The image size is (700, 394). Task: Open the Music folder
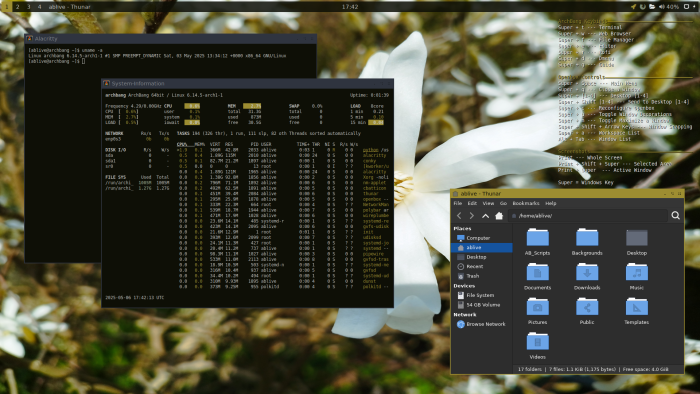pyautogui.click(x=637, y=277)
